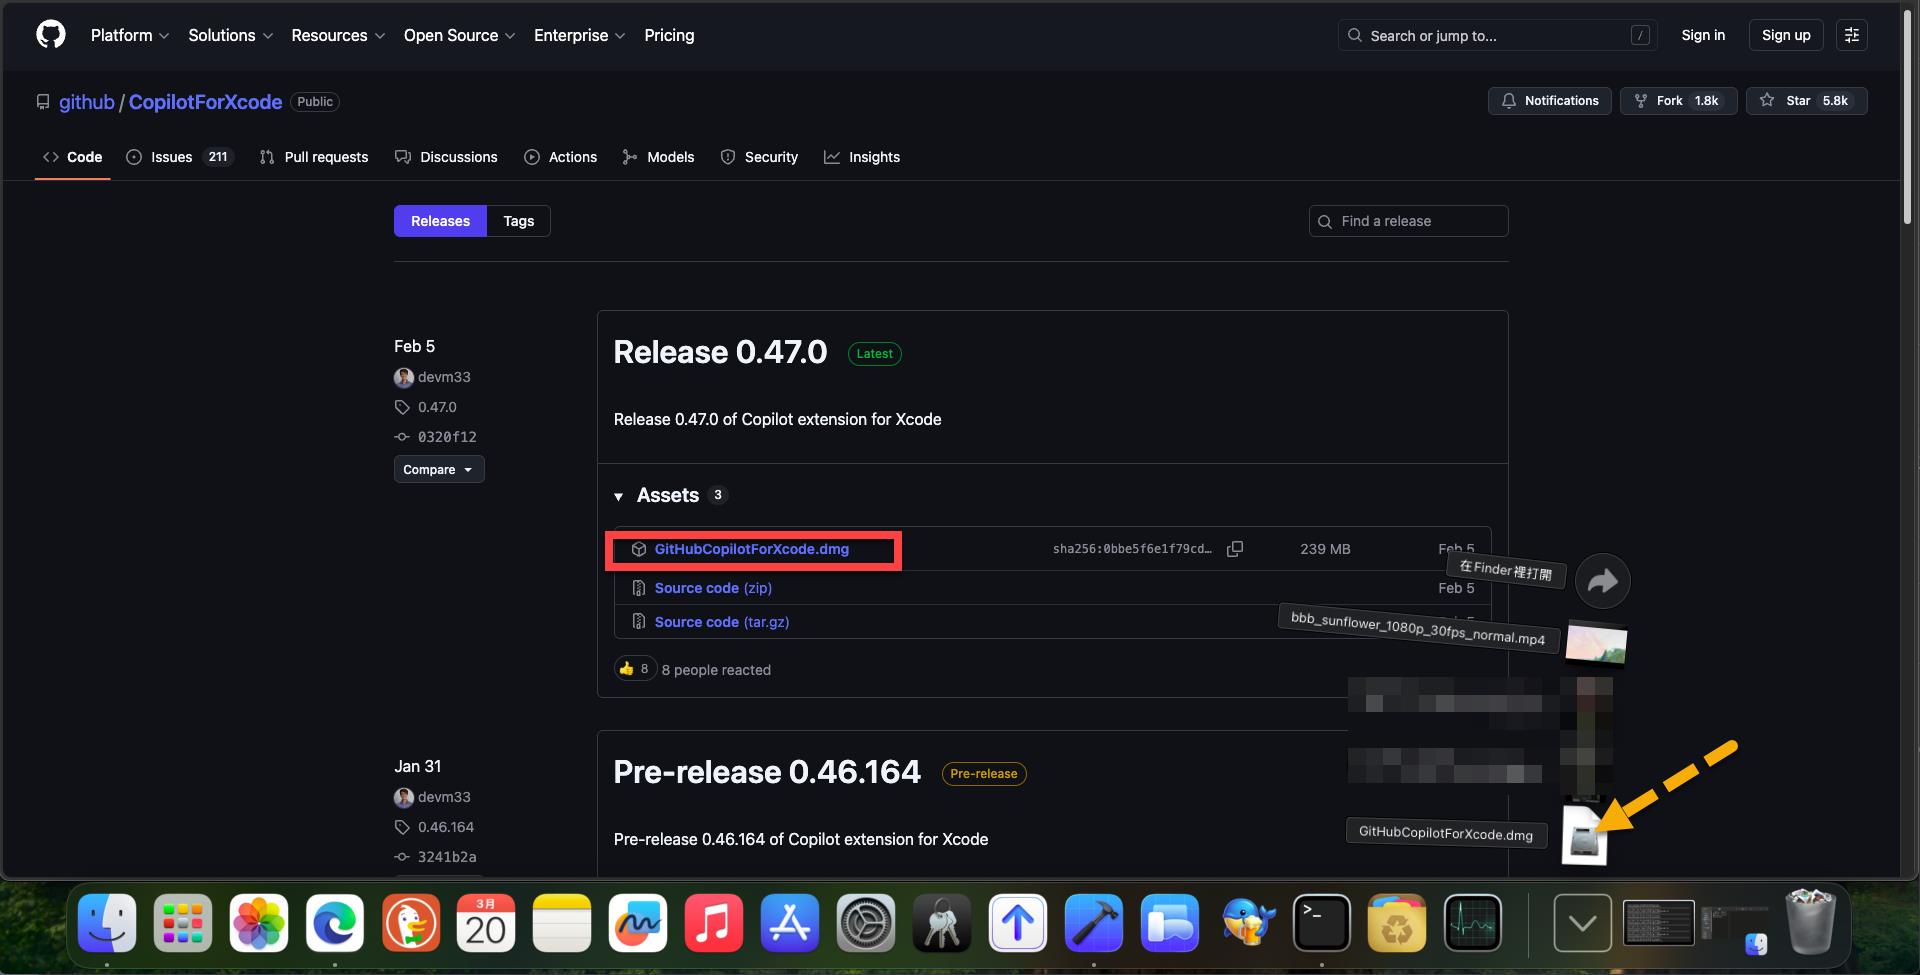Open the Platform navigation dropdown
The width and height of the screenshot is (1920, 975).
pyautogui.click(x=129, y=35)
